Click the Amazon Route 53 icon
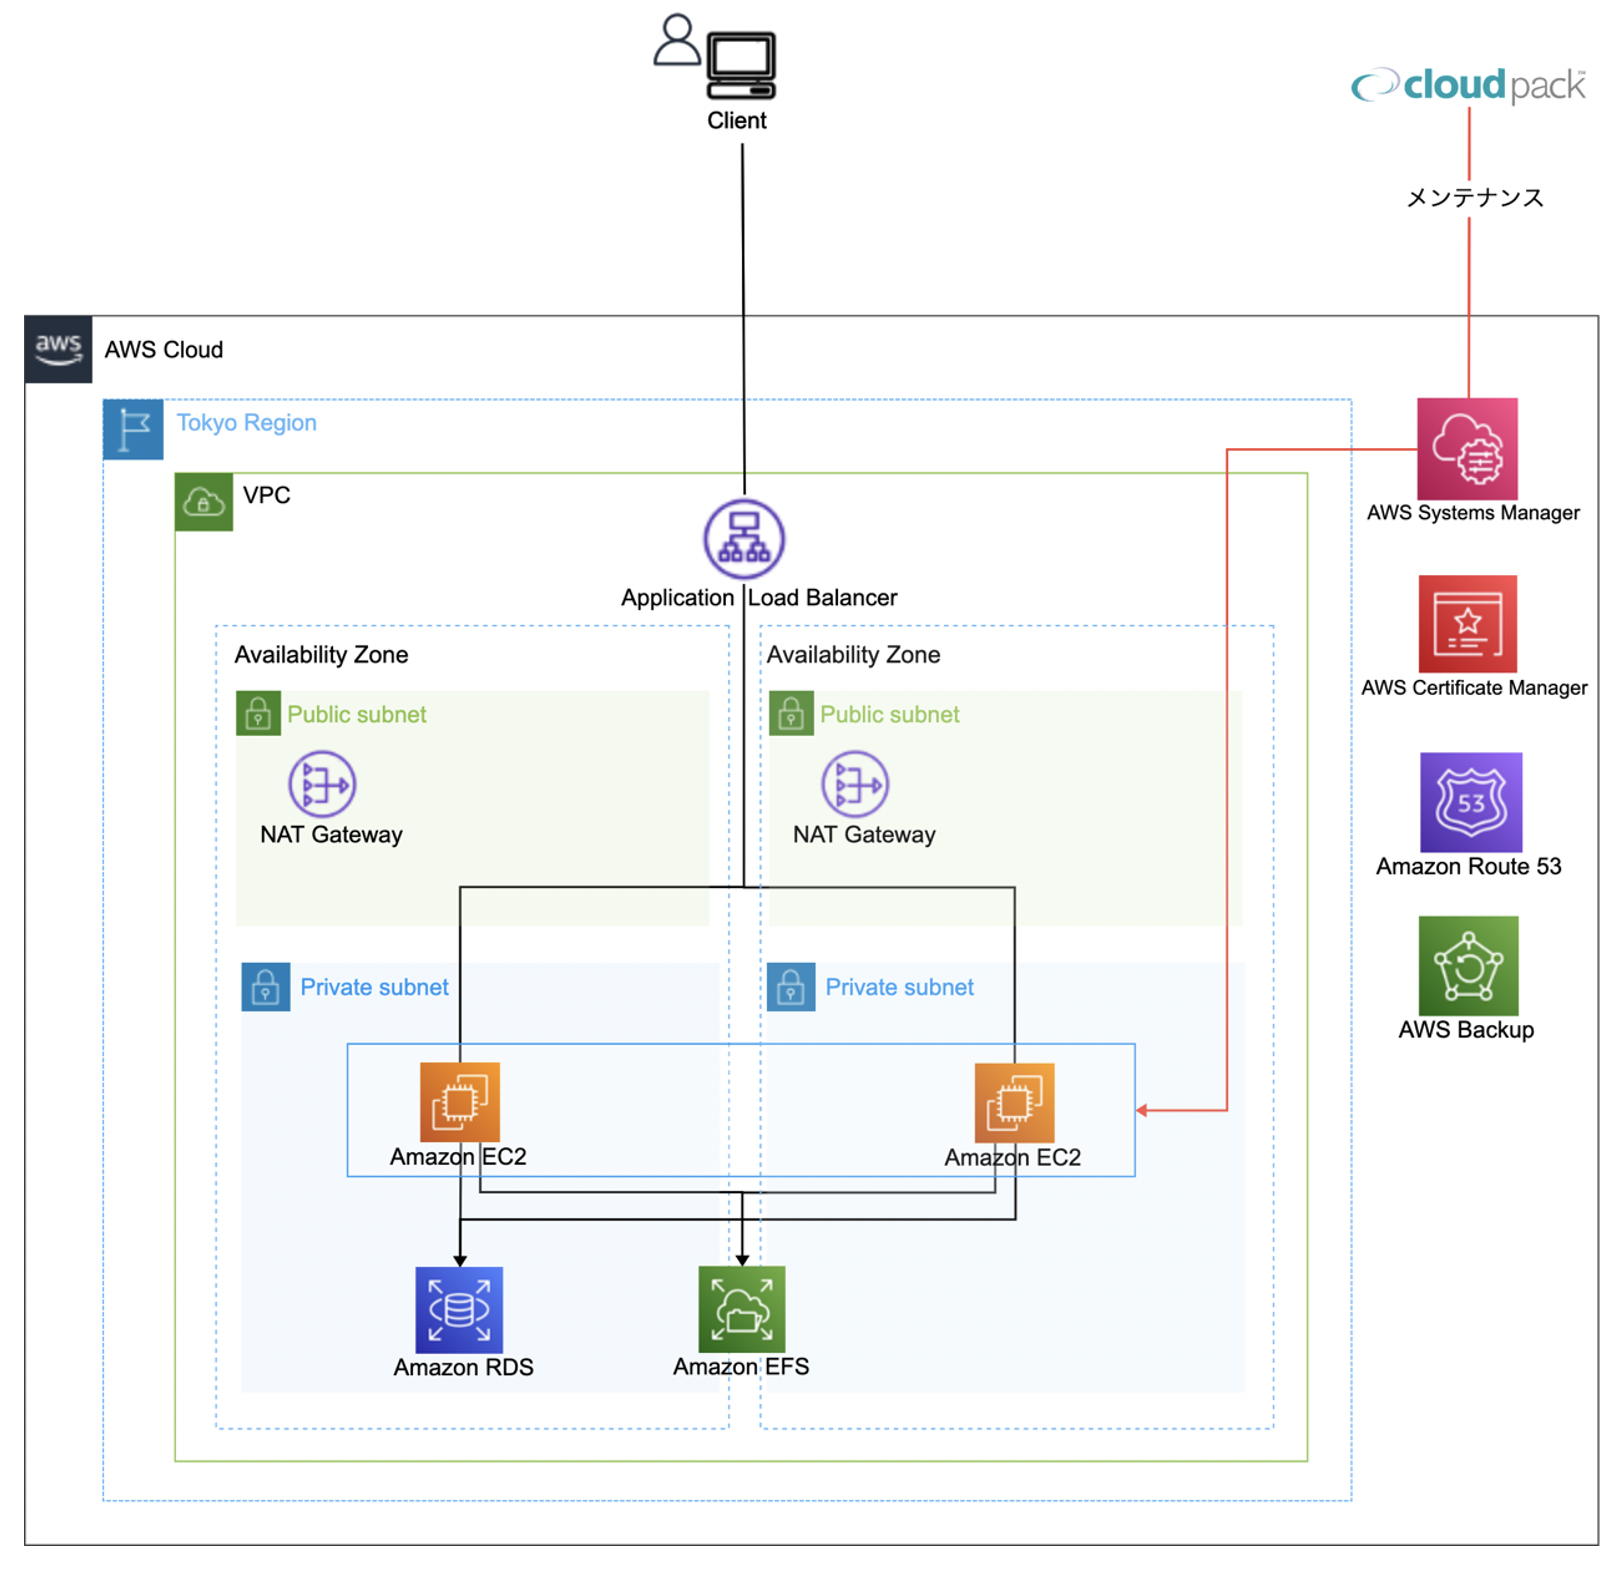This screenshot has height=1569, width=1622. pyautogui.click(x=1470, y=802)
